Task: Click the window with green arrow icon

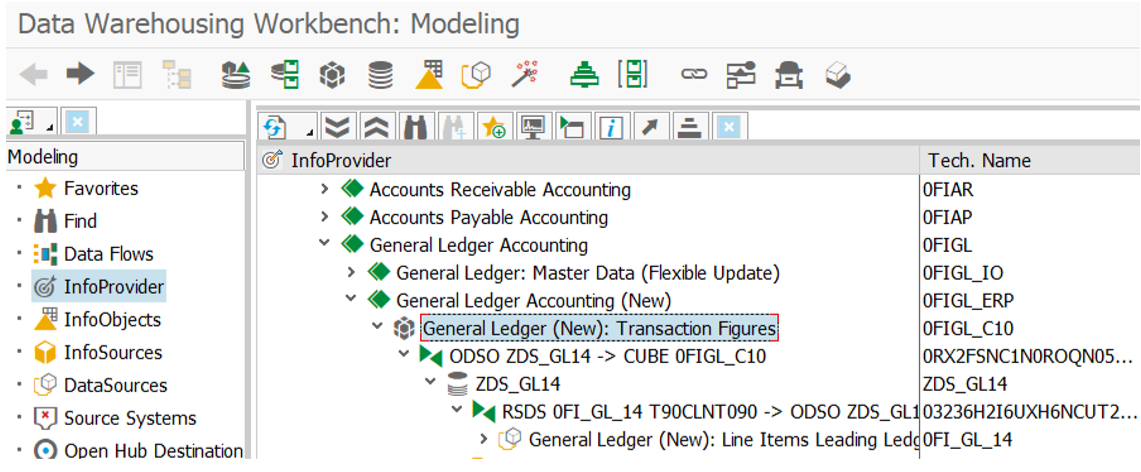Action: (x=571, y=127)
